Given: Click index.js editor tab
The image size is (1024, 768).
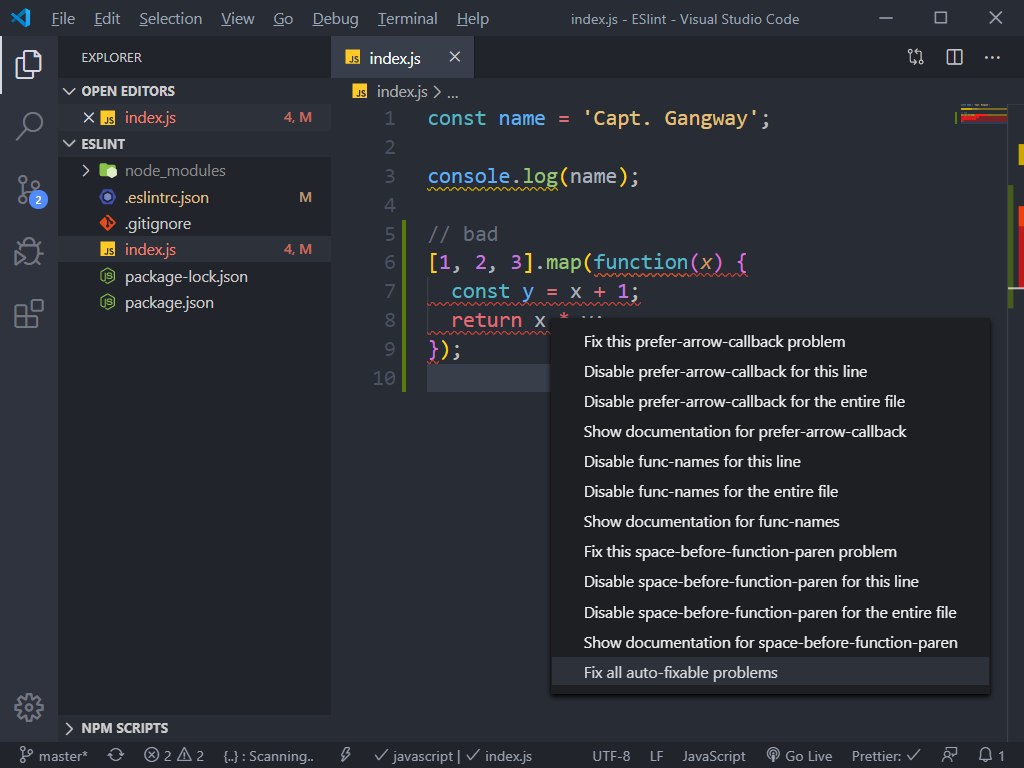Looking at the screenshot, I should (x=402, y=57).
